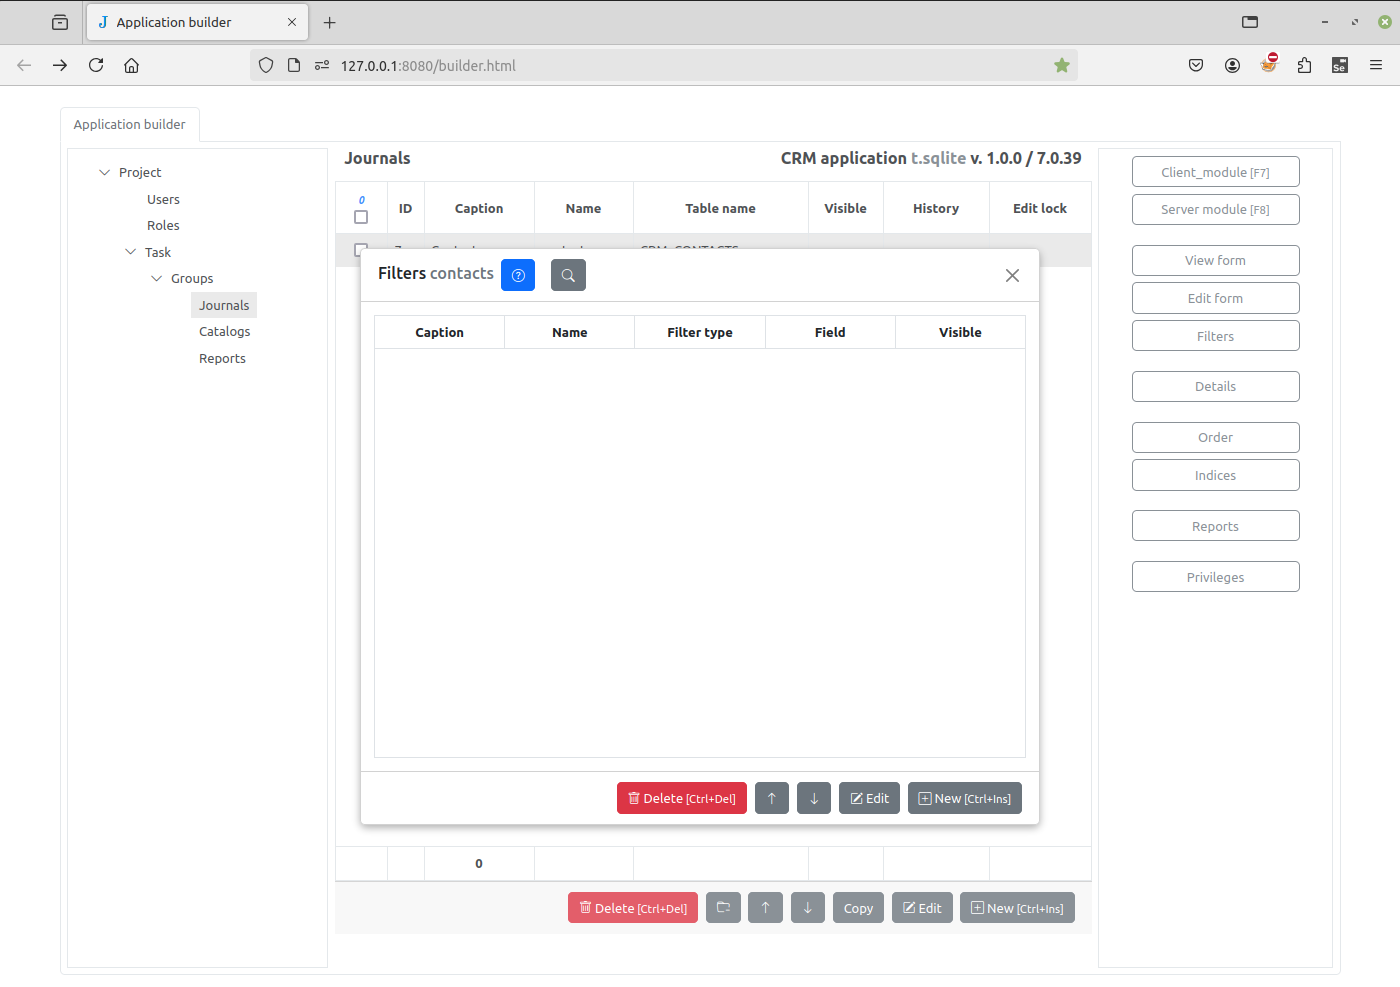Click the folder icon button in Journals toolbar
Screen dimensions: 1400x987
tap(723, 908)
